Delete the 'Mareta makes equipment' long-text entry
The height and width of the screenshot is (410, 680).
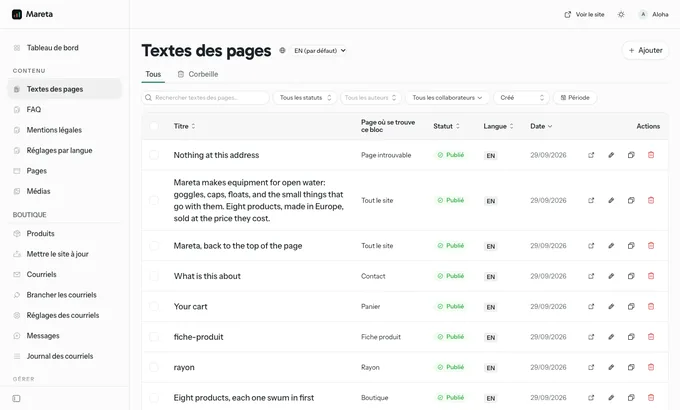pyautogui.click(x=651, y=200)
